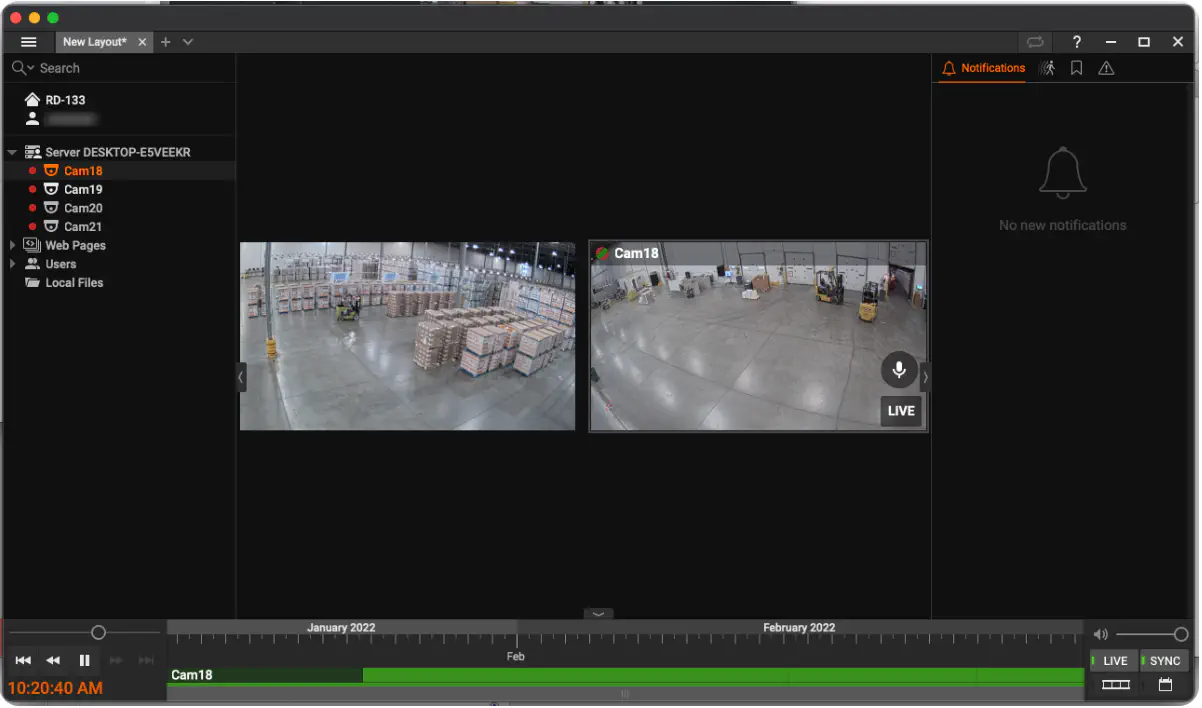This screenshot has width=1202, height=708.
Task: Toggle the SYNC button
Action: click(1164, 661)
